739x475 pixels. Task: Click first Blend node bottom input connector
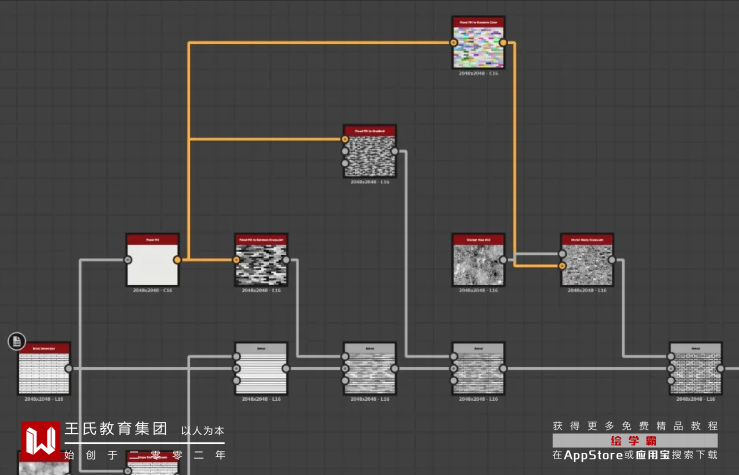(x=236, y=380)
